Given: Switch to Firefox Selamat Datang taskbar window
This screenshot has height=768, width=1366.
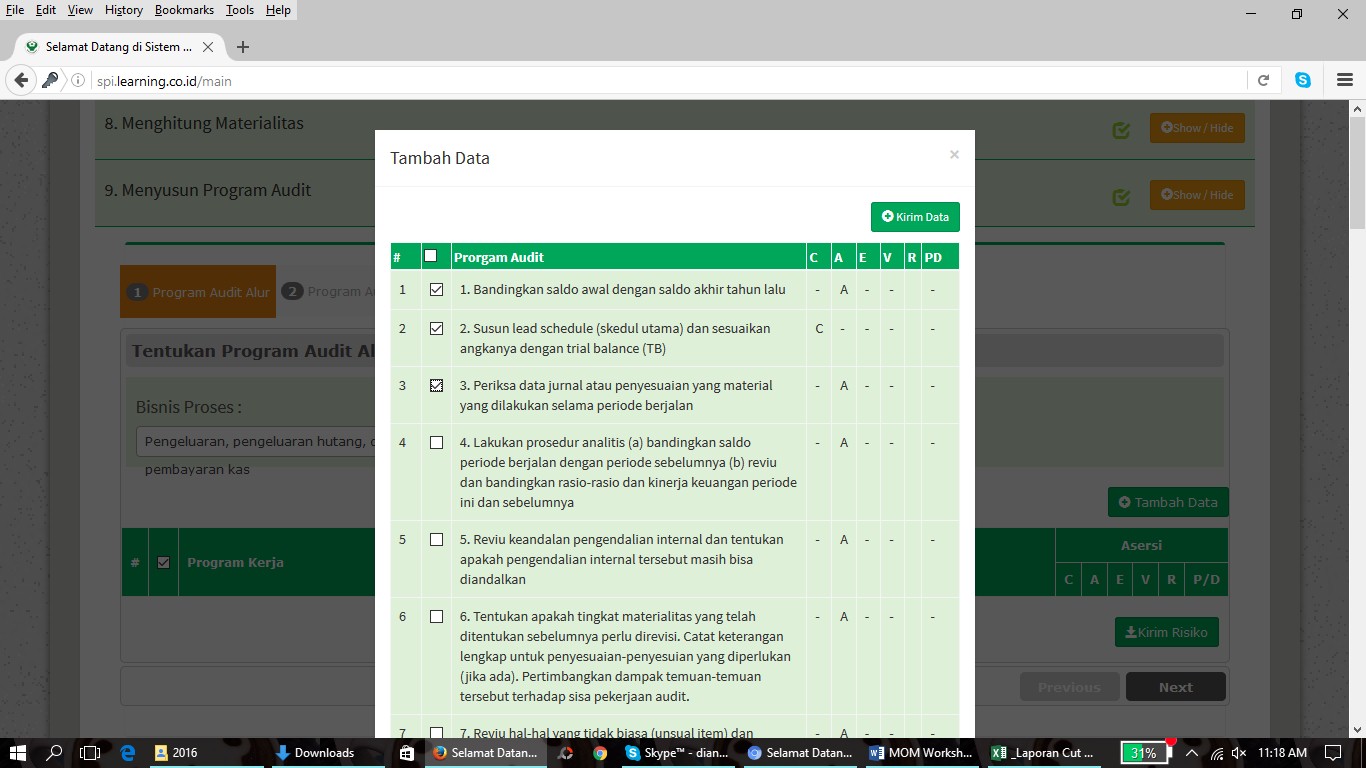Looking at the screenshot, I should pyautogui.click(x=486, y=752).
